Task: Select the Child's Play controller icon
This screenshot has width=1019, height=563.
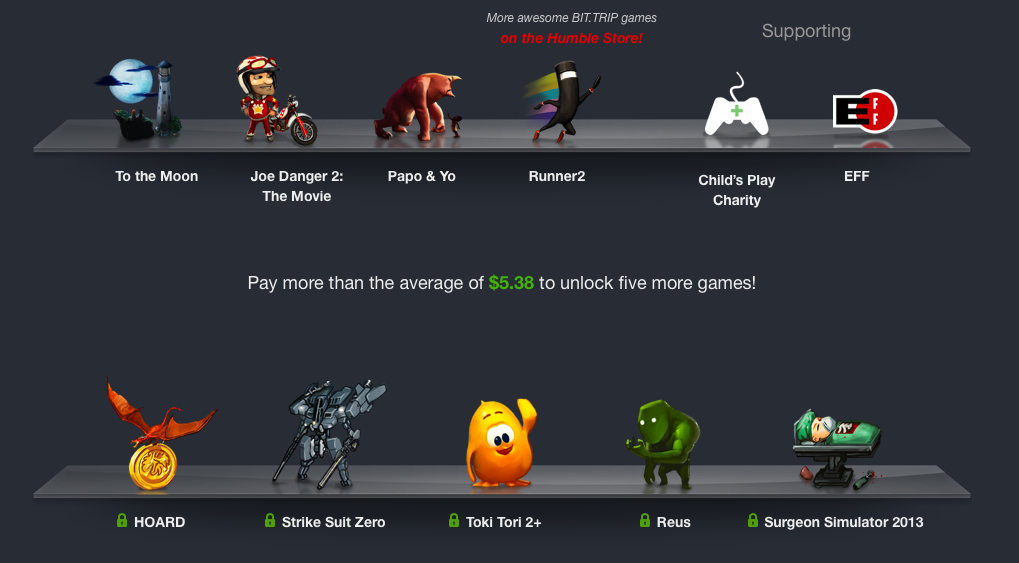Action: (736, 105)
